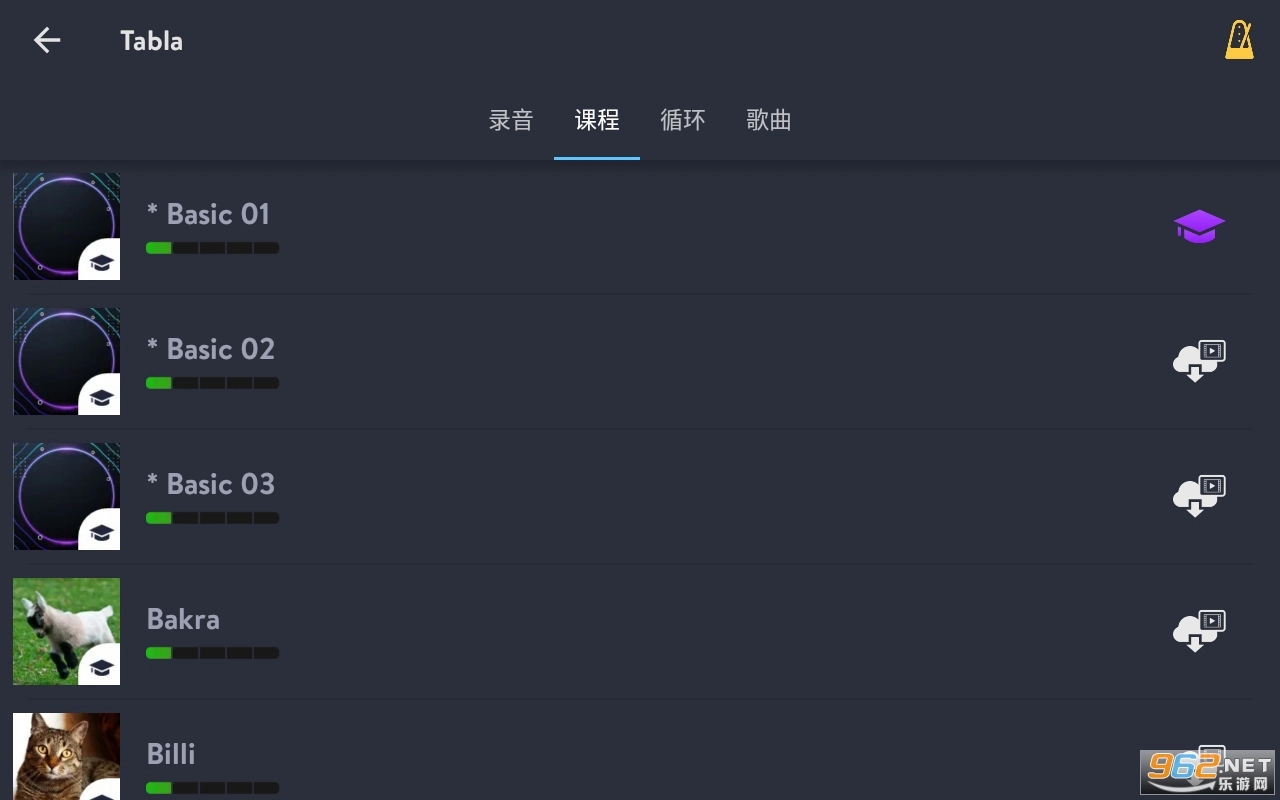Click the graduation cap badge on the Bakra thumbnail

pyautogui.click(x=101, y=667)
